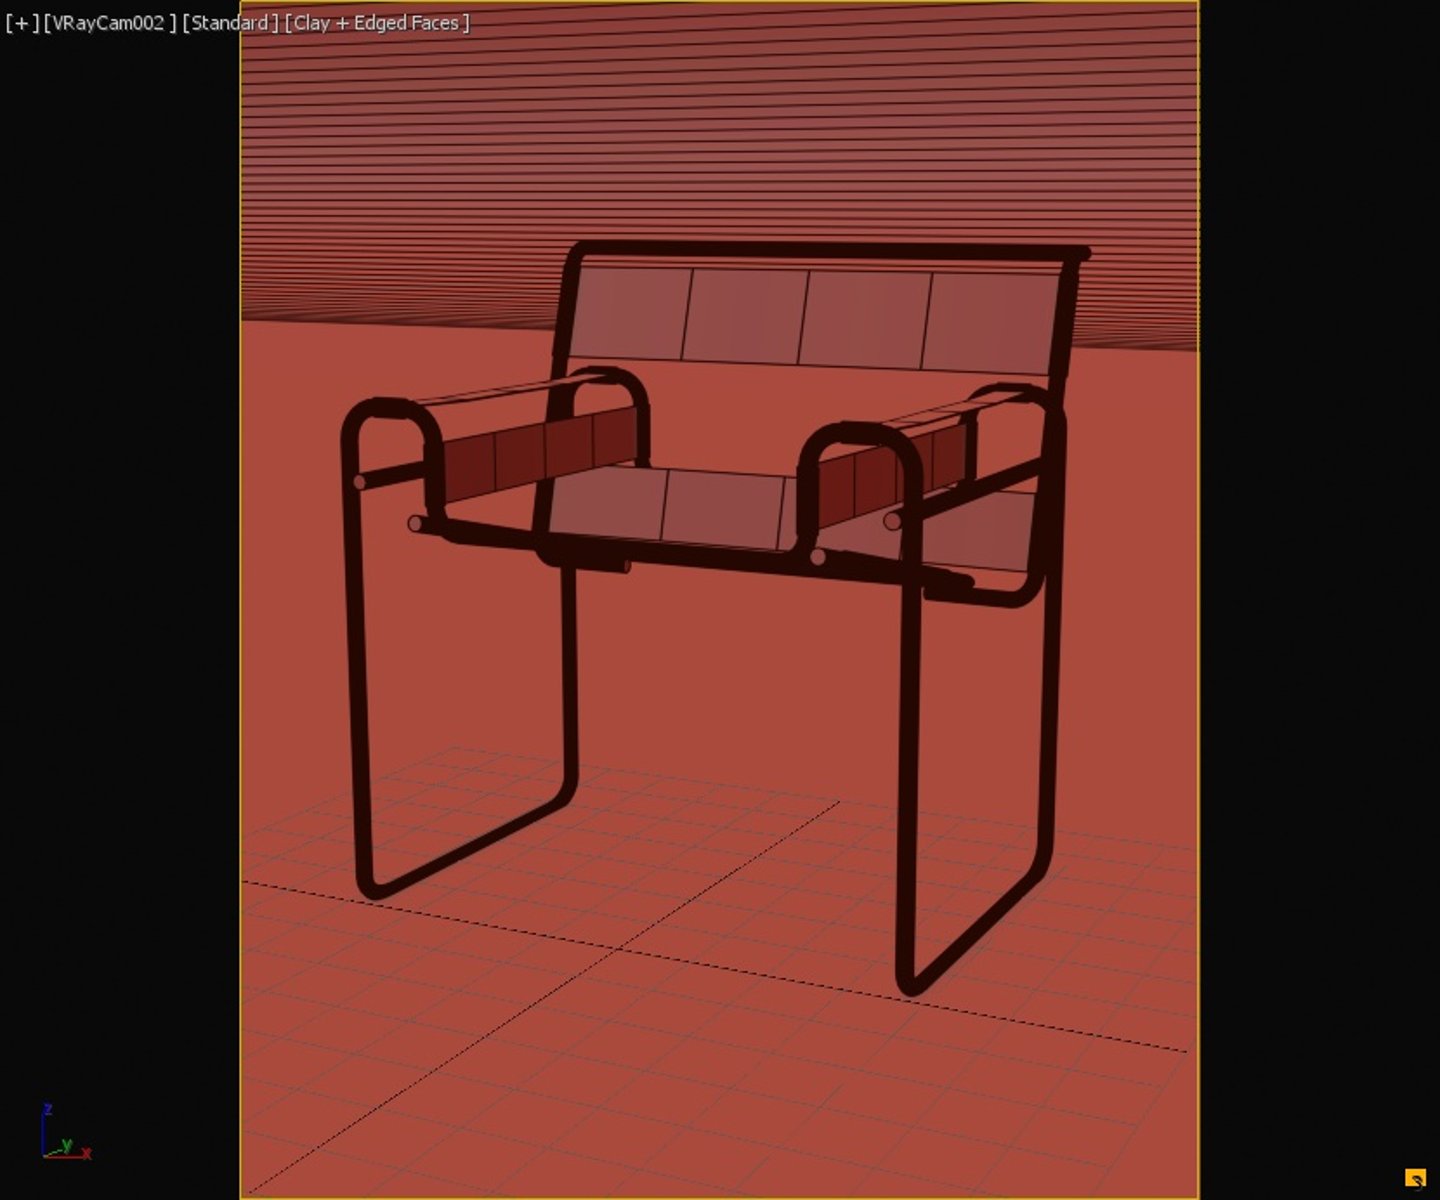Image resolution: width=1440 pixels, height=1200 pixels.
Task: Select the chair backrest panel
Action: pos(815,318)
